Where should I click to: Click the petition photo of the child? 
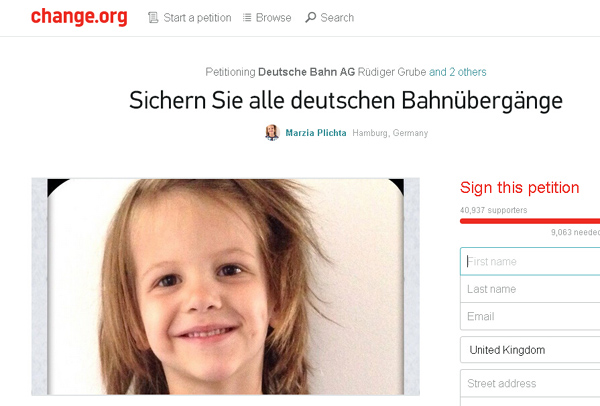(225, 287)
